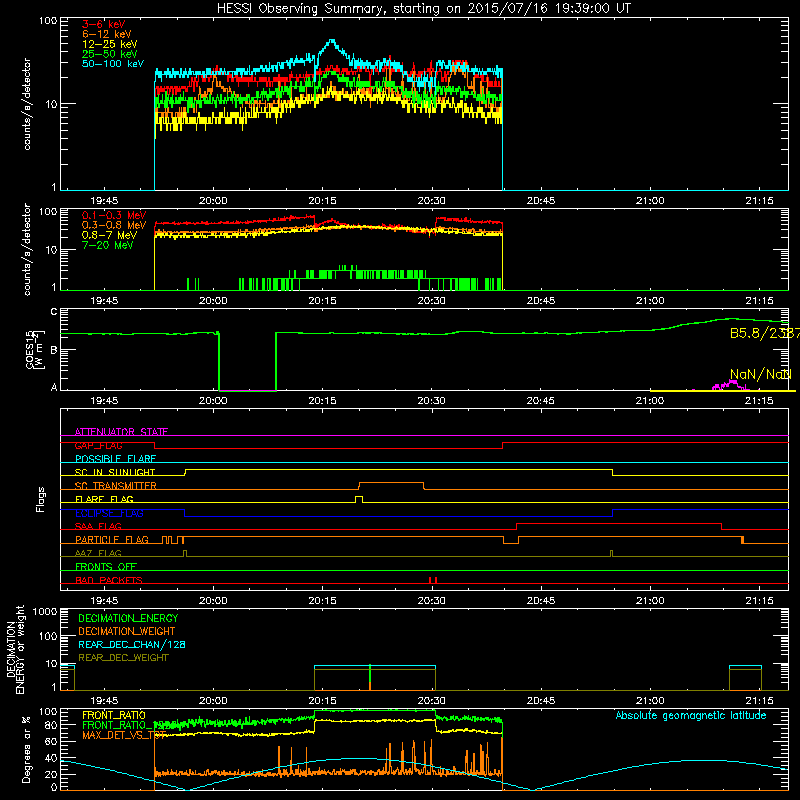Click the 0.1-0.3 MeV legend entry
Screen dimensions: 800x800
click(x=113, y=215)
